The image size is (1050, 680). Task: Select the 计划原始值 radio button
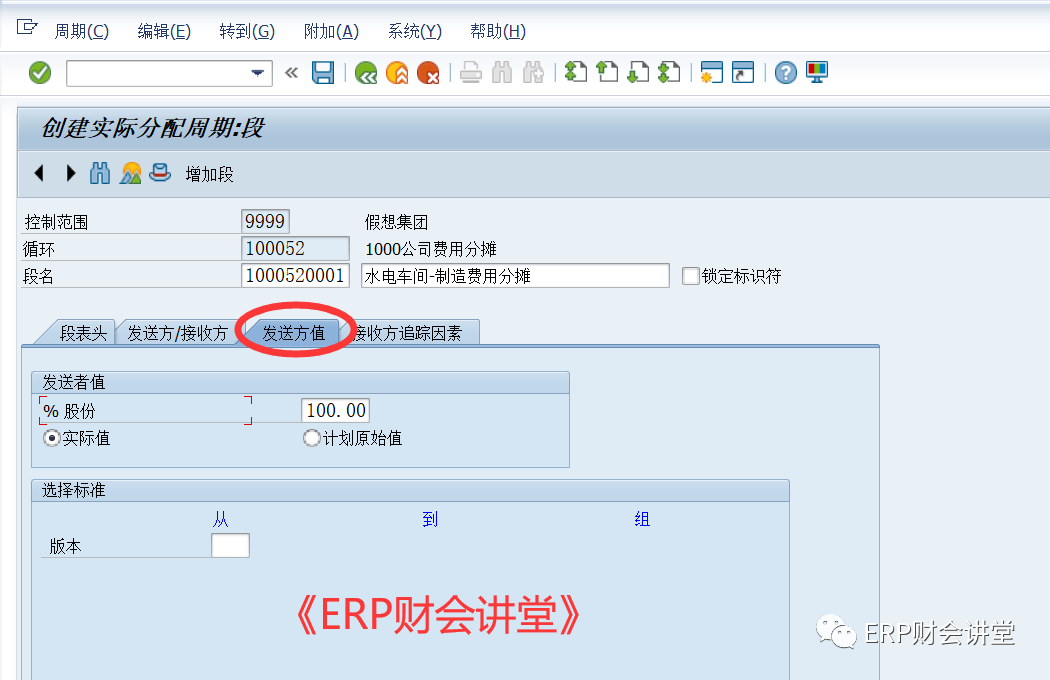(312, 438)
